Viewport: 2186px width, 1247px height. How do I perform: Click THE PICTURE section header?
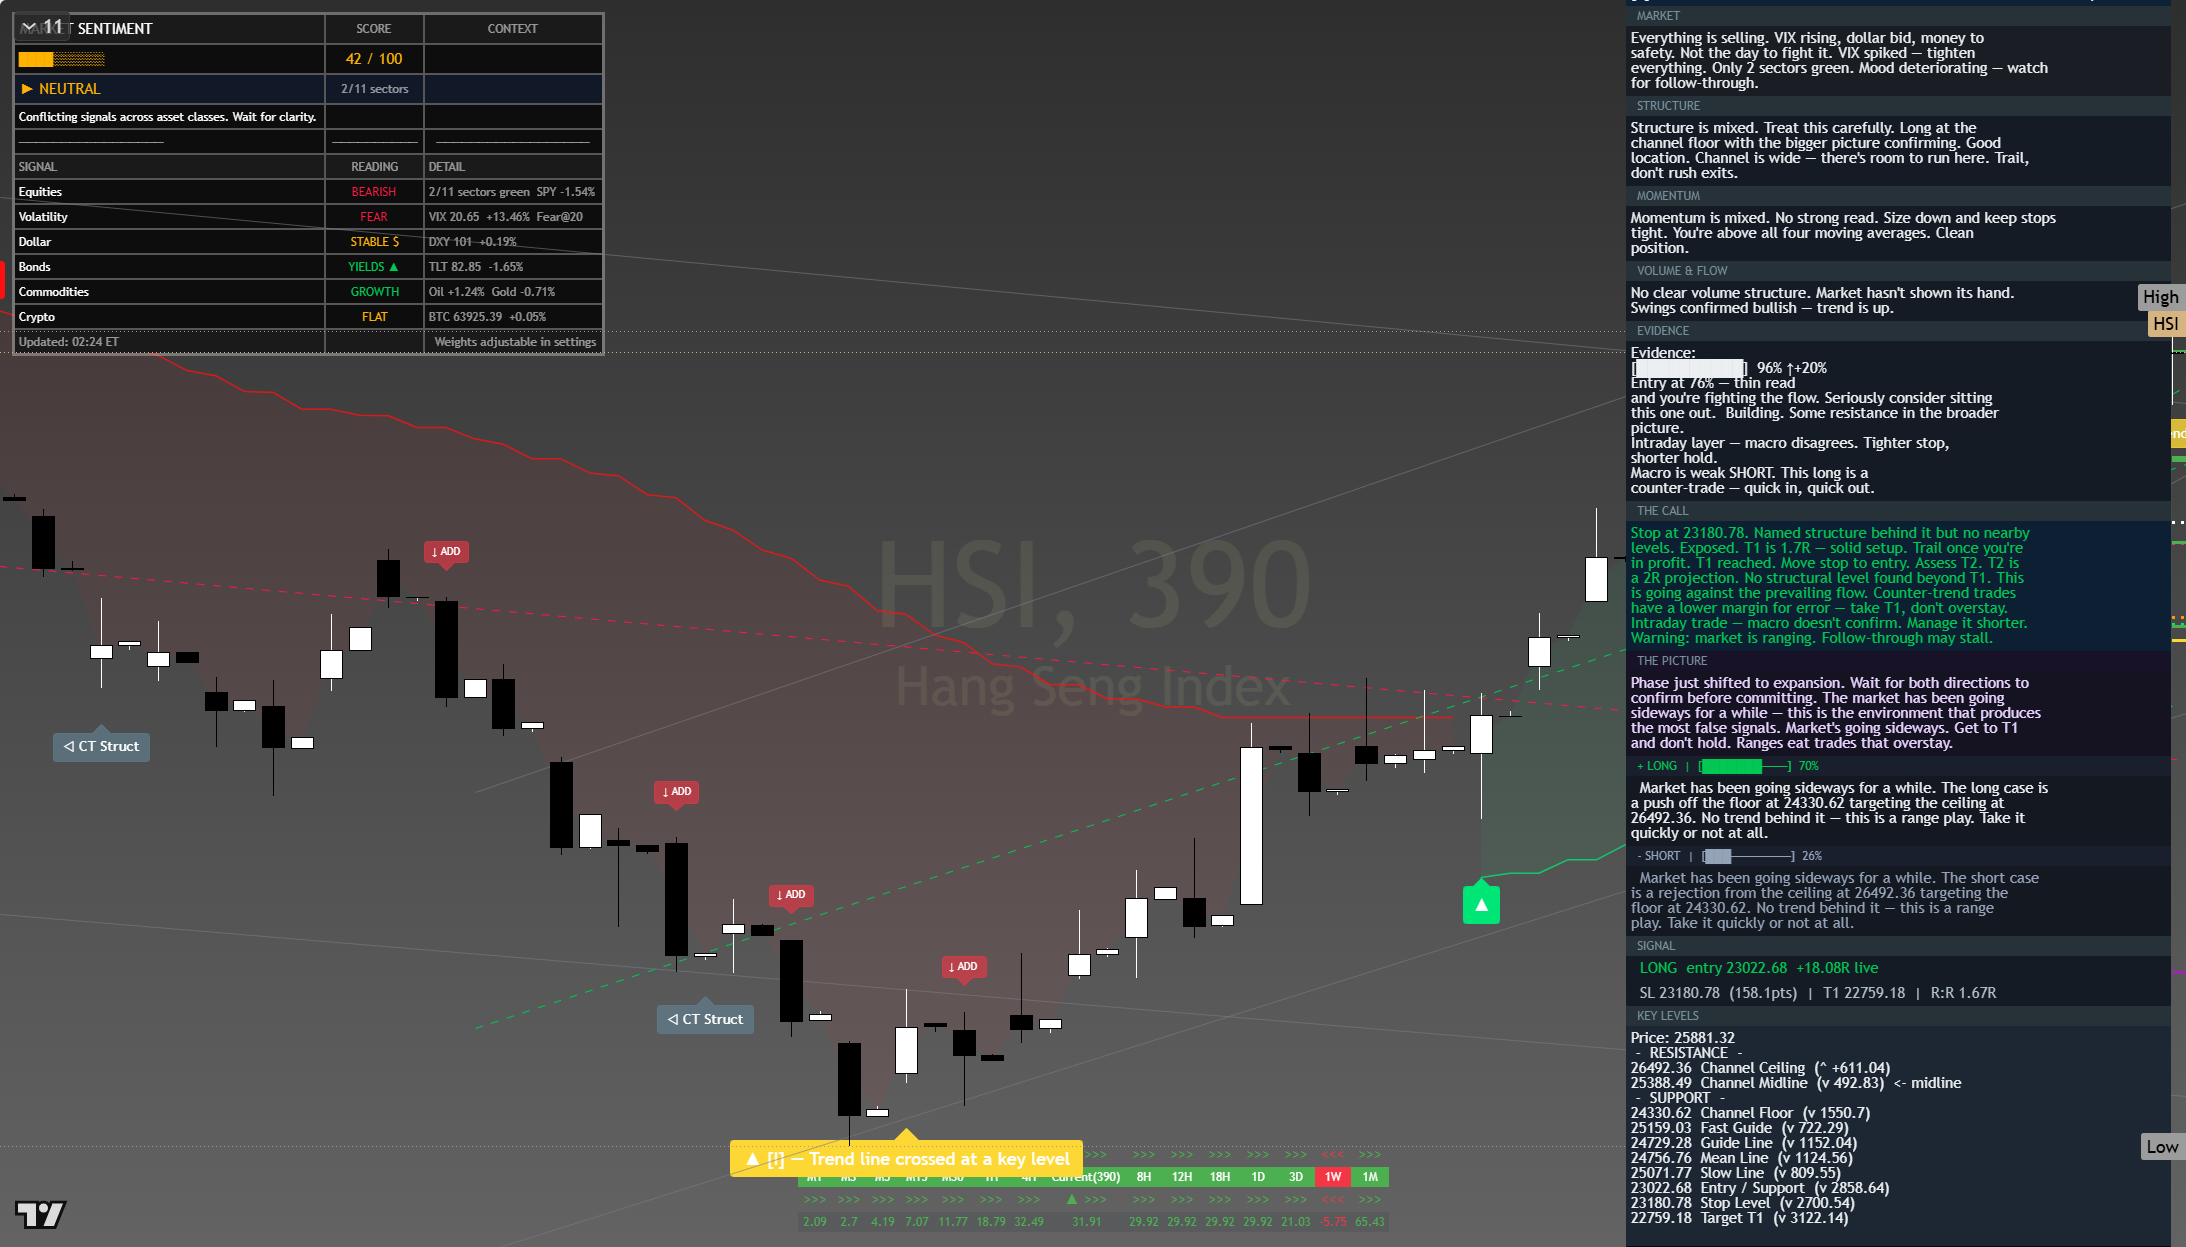pyautogui.click(x=1898, y=661)
